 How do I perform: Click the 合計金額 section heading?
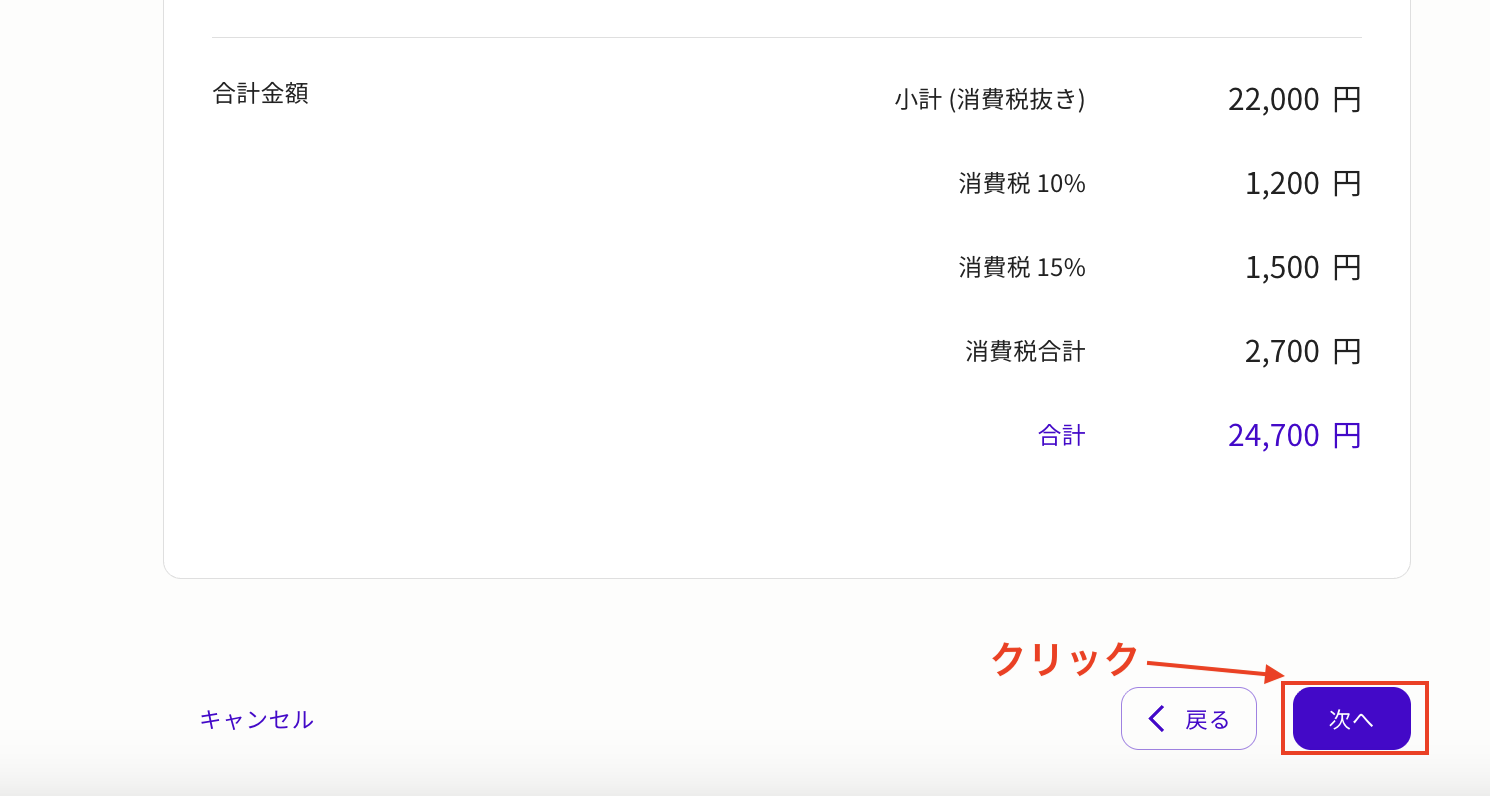tap(259, 93)
